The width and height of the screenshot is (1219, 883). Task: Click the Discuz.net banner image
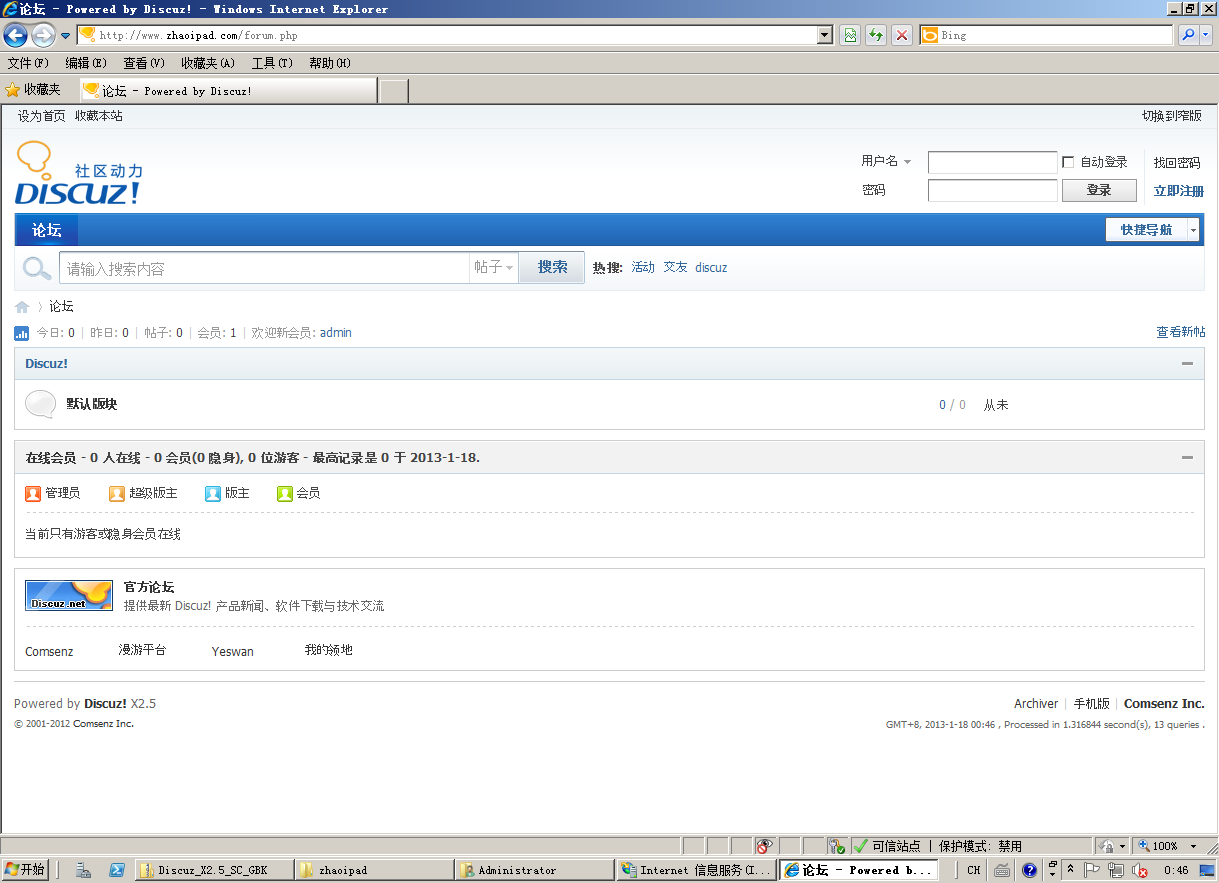tap(69, 595)
